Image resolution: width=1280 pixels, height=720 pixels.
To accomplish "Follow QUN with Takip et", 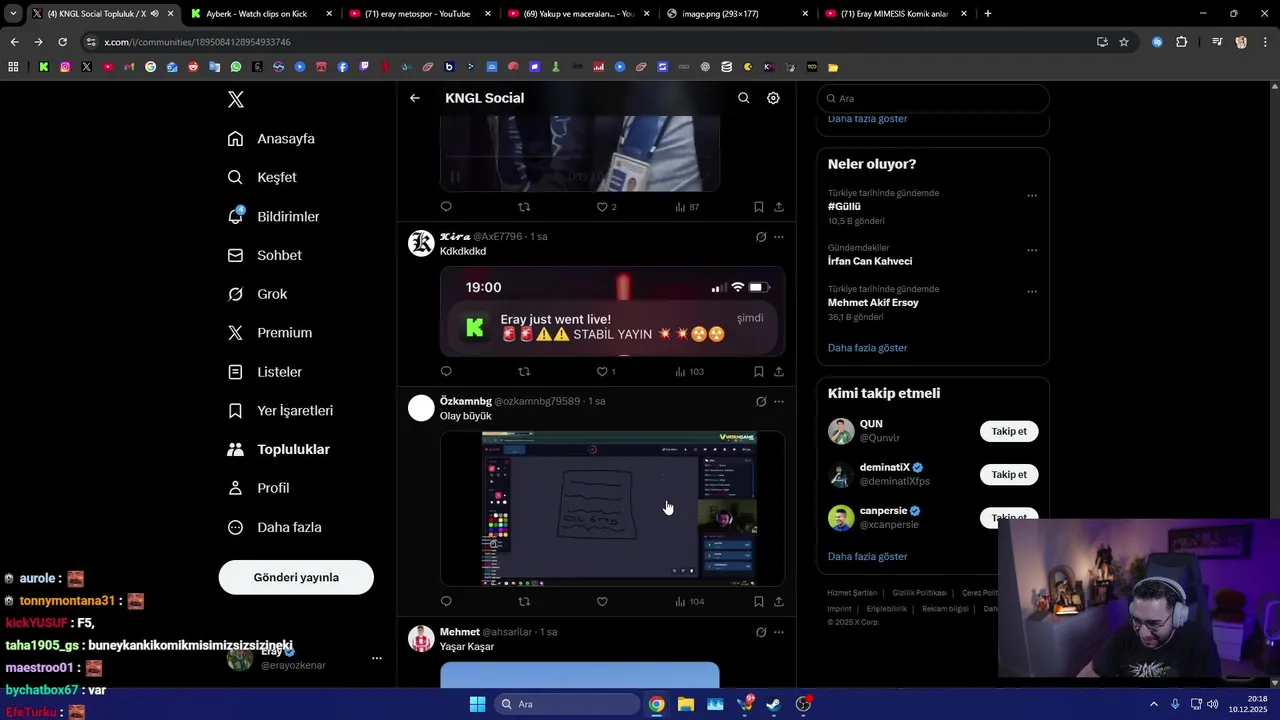I will (x=1009, y=431).
